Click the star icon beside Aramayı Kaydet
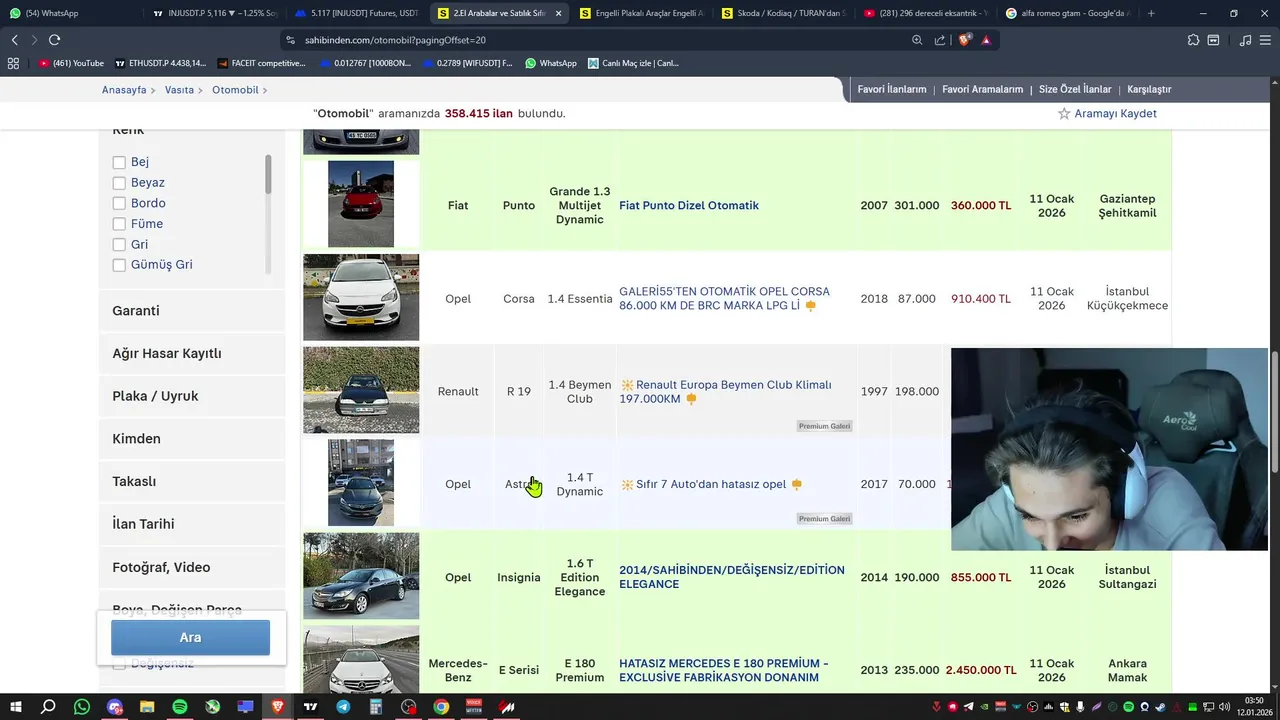This screenshot has width=1280, height=720. [x=1064, y=114]
